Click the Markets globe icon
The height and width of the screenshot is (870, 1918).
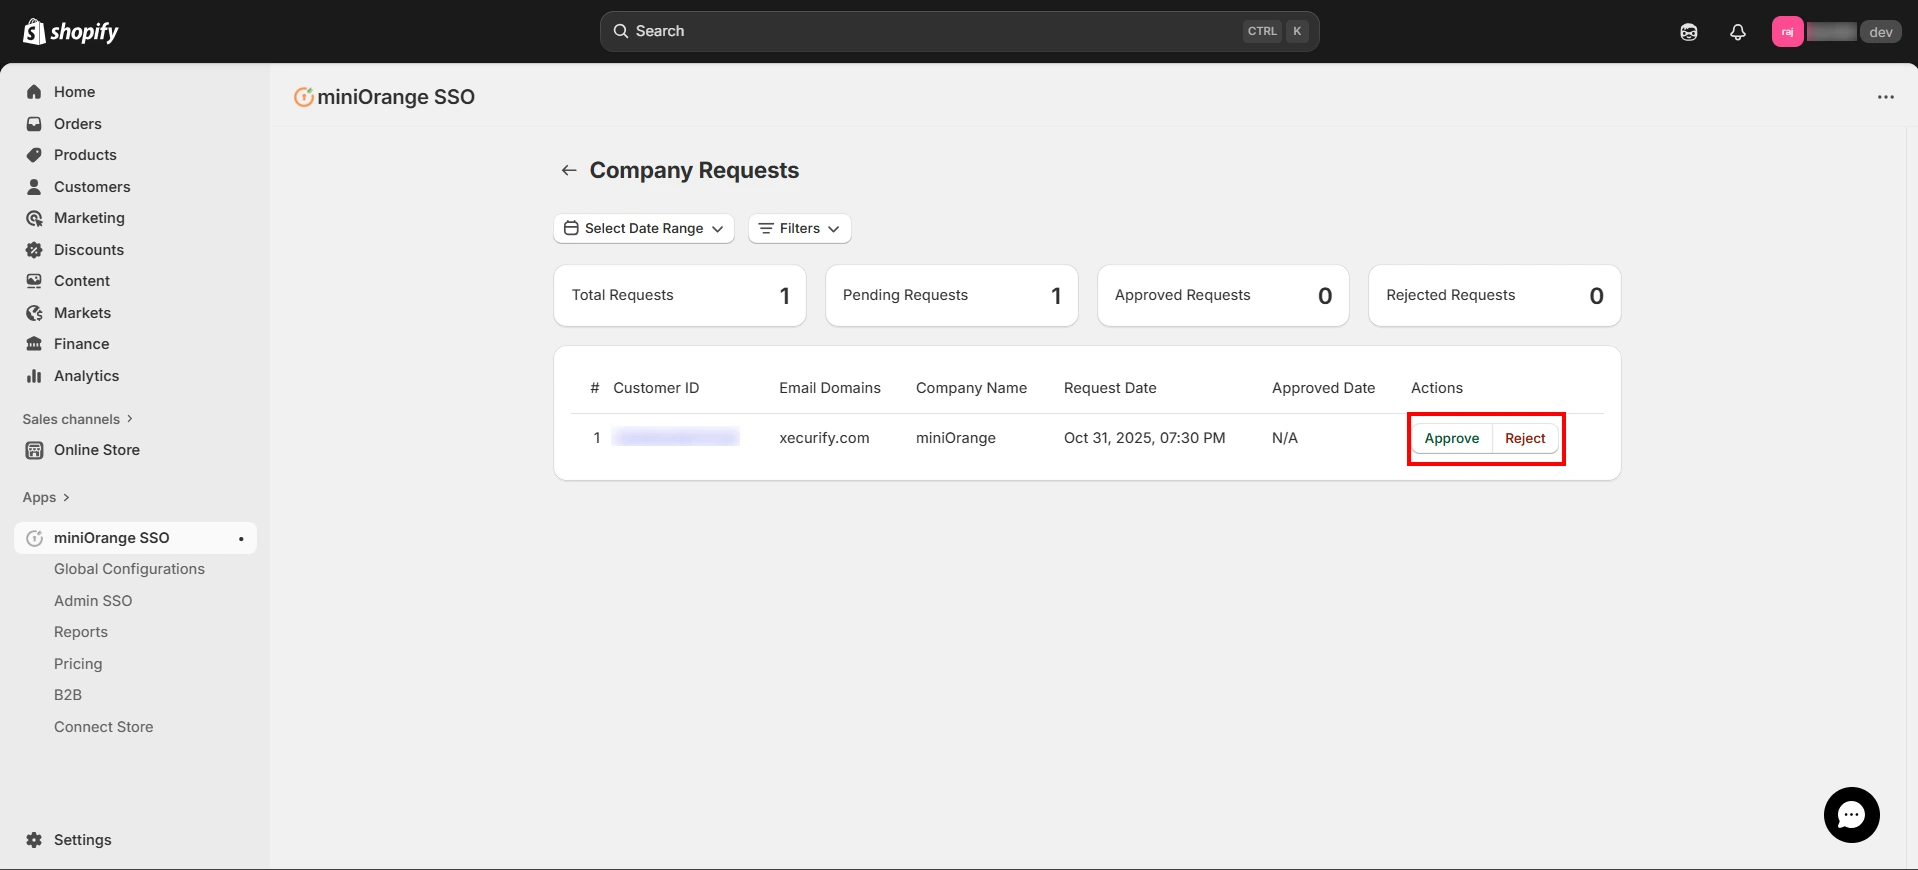tap(34, 313)
